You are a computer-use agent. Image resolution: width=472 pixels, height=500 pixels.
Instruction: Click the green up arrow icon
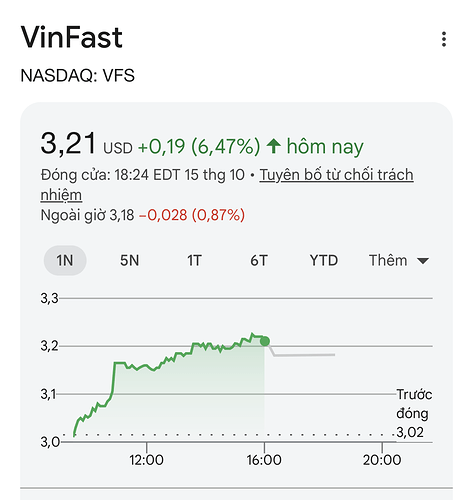274,146
